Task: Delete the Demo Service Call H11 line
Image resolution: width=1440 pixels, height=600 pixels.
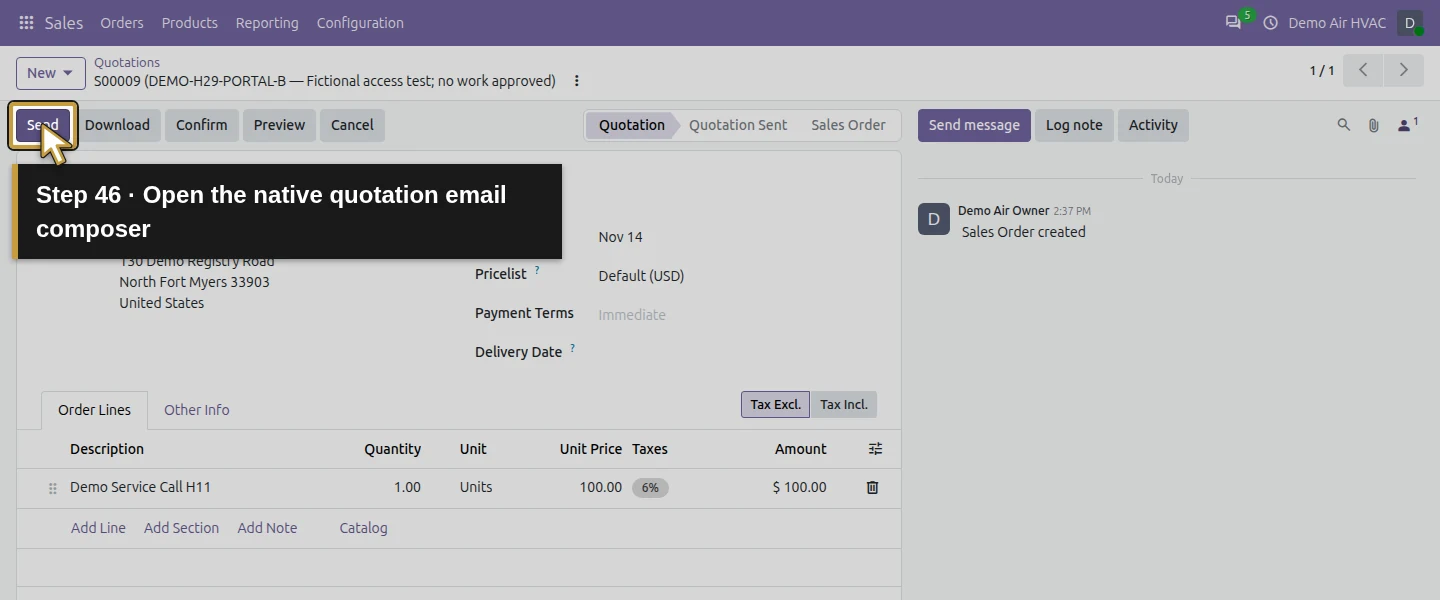Action: (x=872, y=487)
